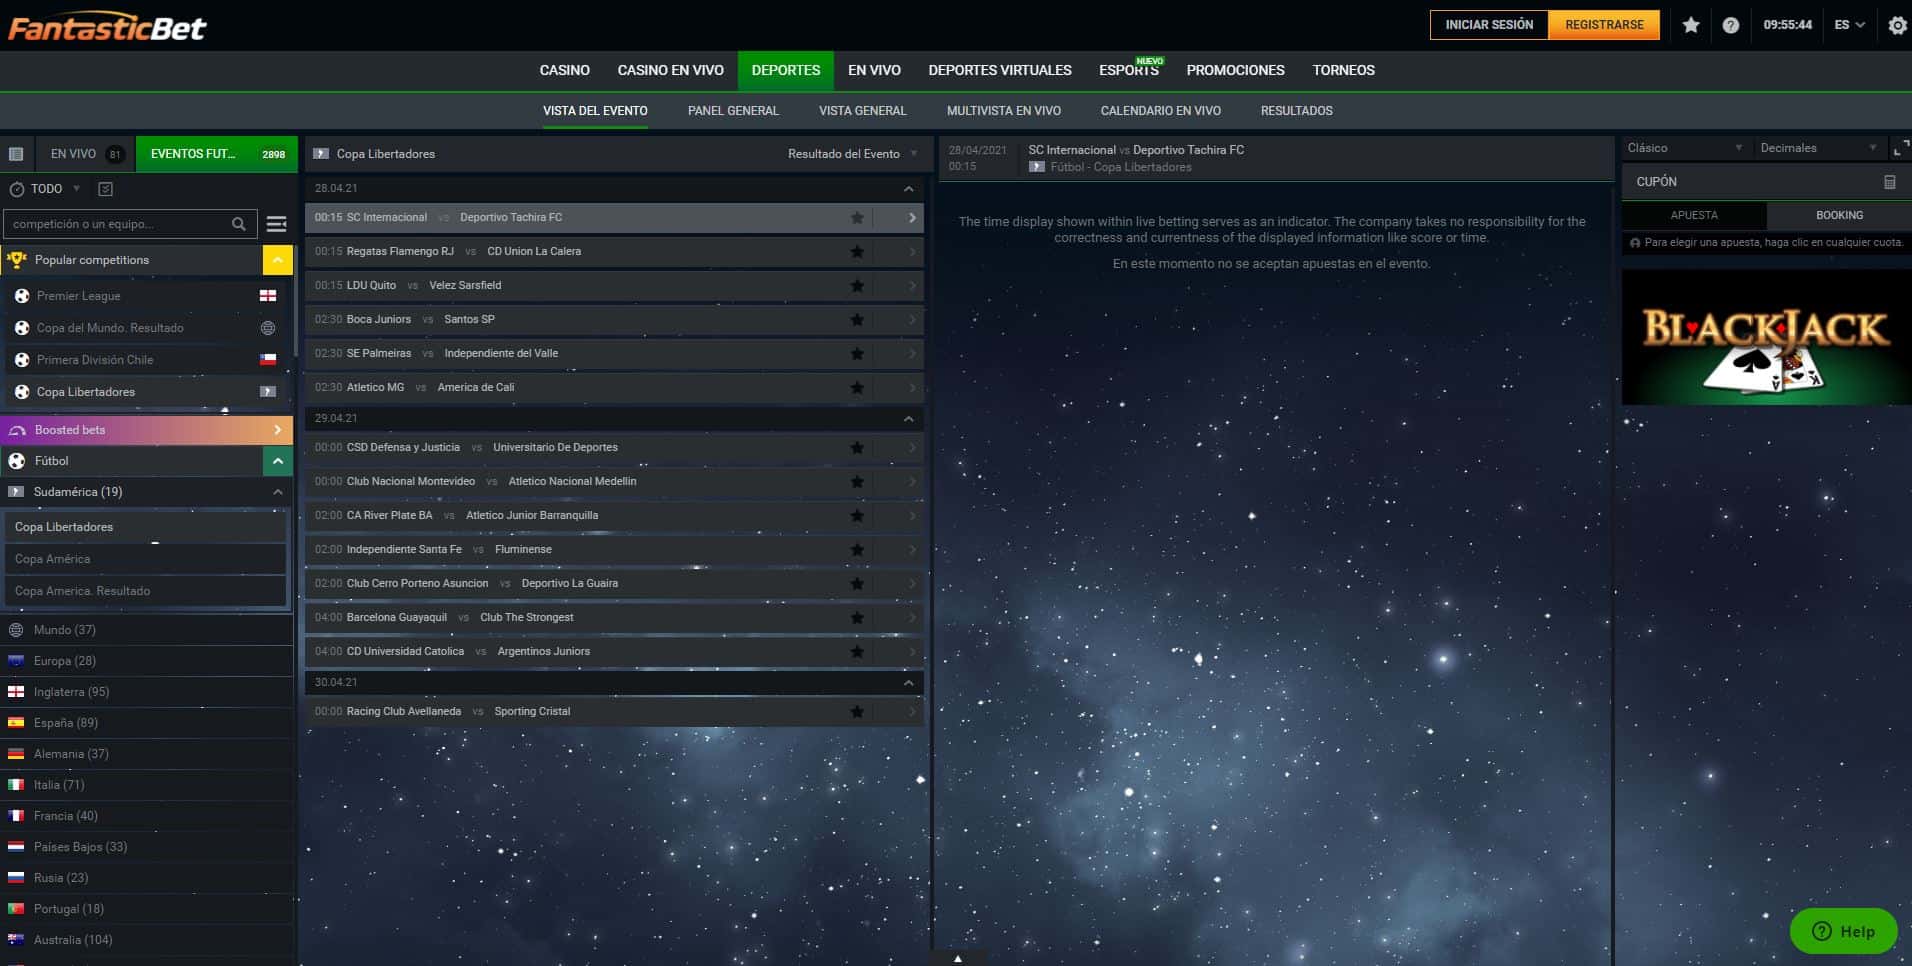Image resolution: width=1912 pixels, height=966 pixels.
Task: Favorite the CA River Plate BA match
Action: pos(857,516)
